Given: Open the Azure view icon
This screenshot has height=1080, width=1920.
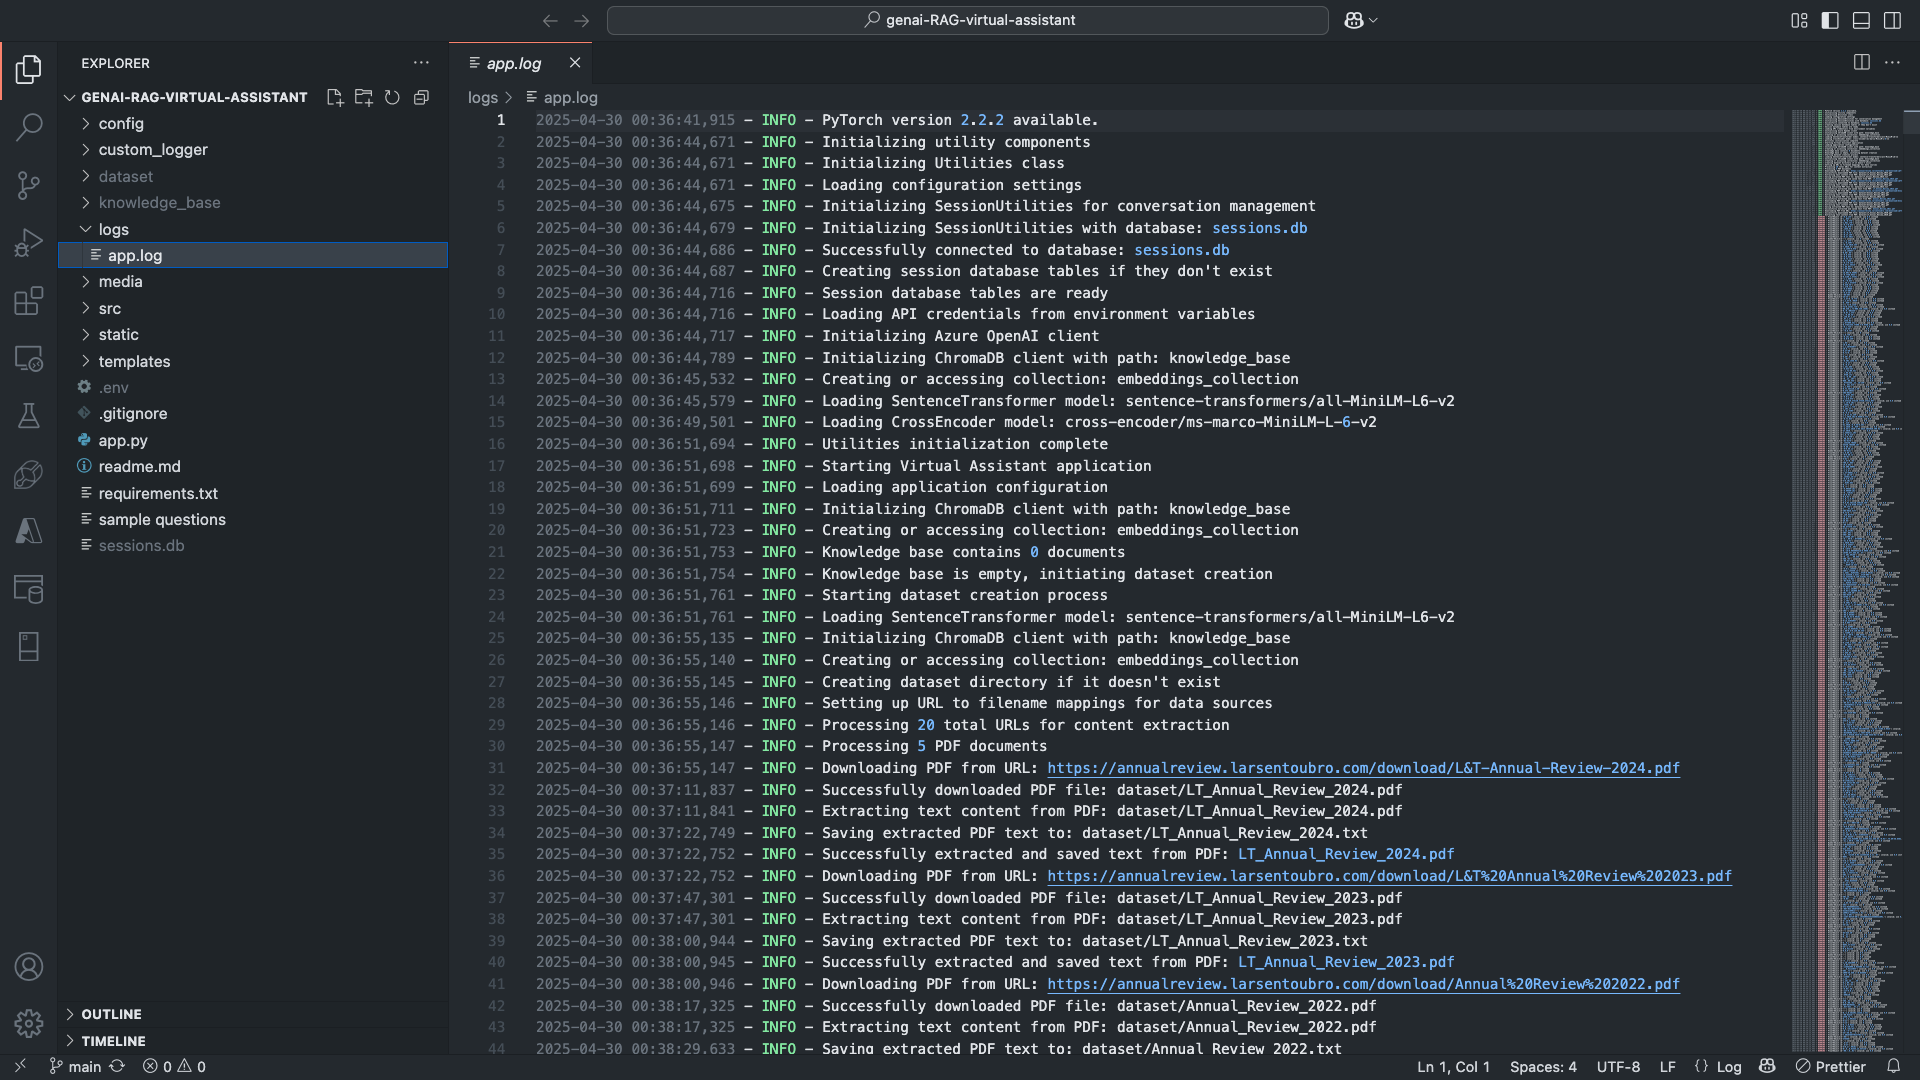Looking at the screenshot, I should click(x=29, y=531).
